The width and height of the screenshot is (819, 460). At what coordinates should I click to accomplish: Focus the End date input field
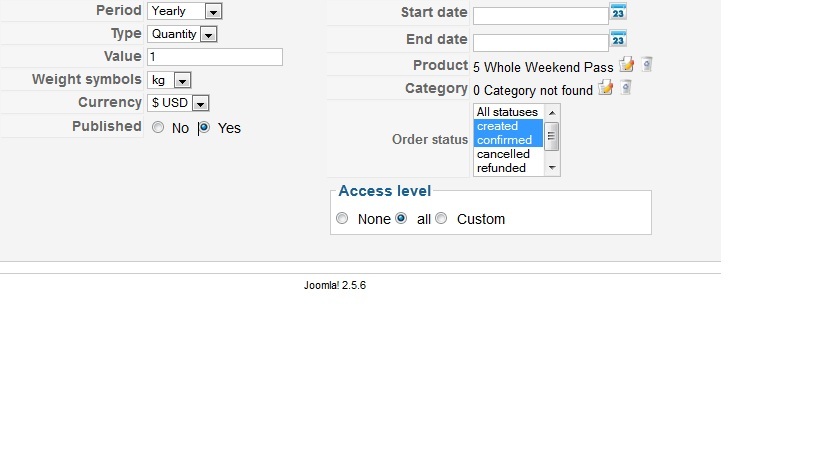tap(541, 43)
